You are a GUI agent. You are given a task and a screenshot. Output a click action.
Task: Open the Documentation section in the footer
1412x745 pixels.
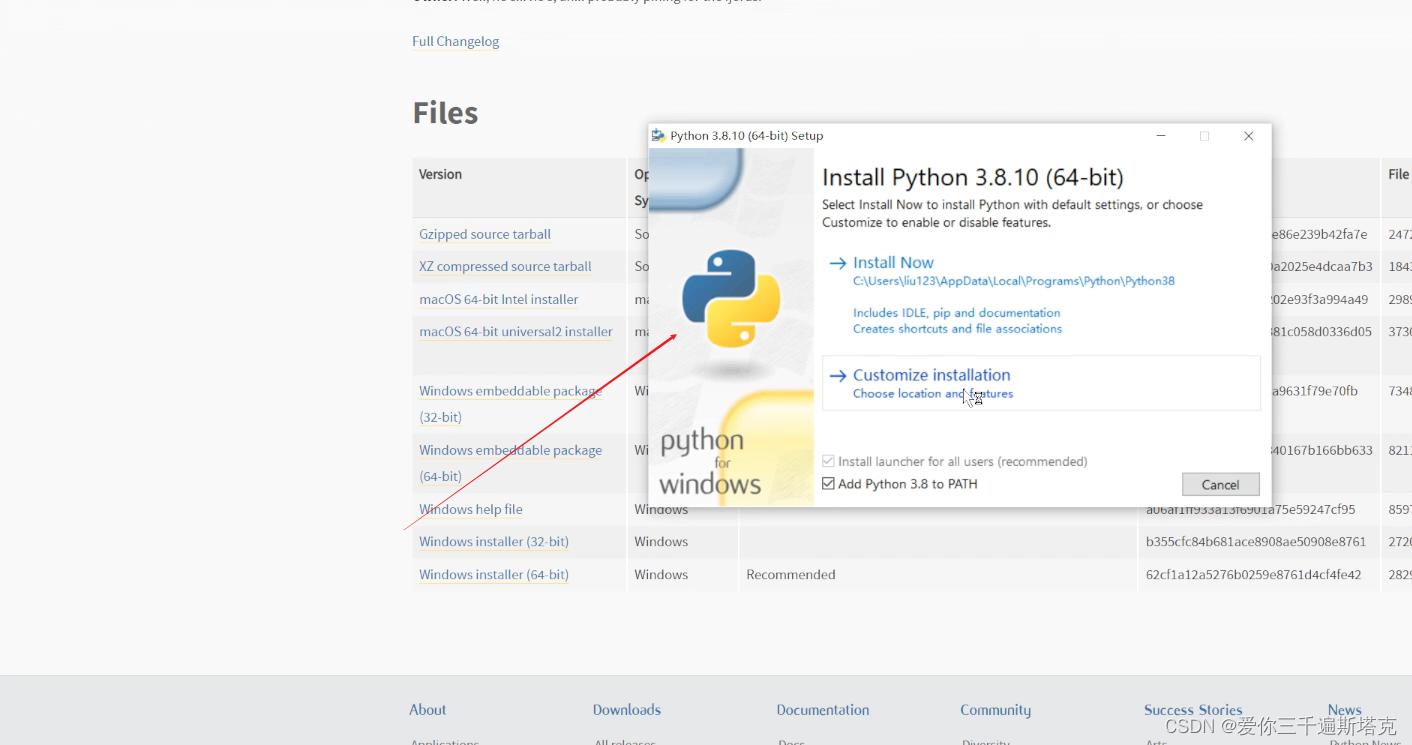822,709
